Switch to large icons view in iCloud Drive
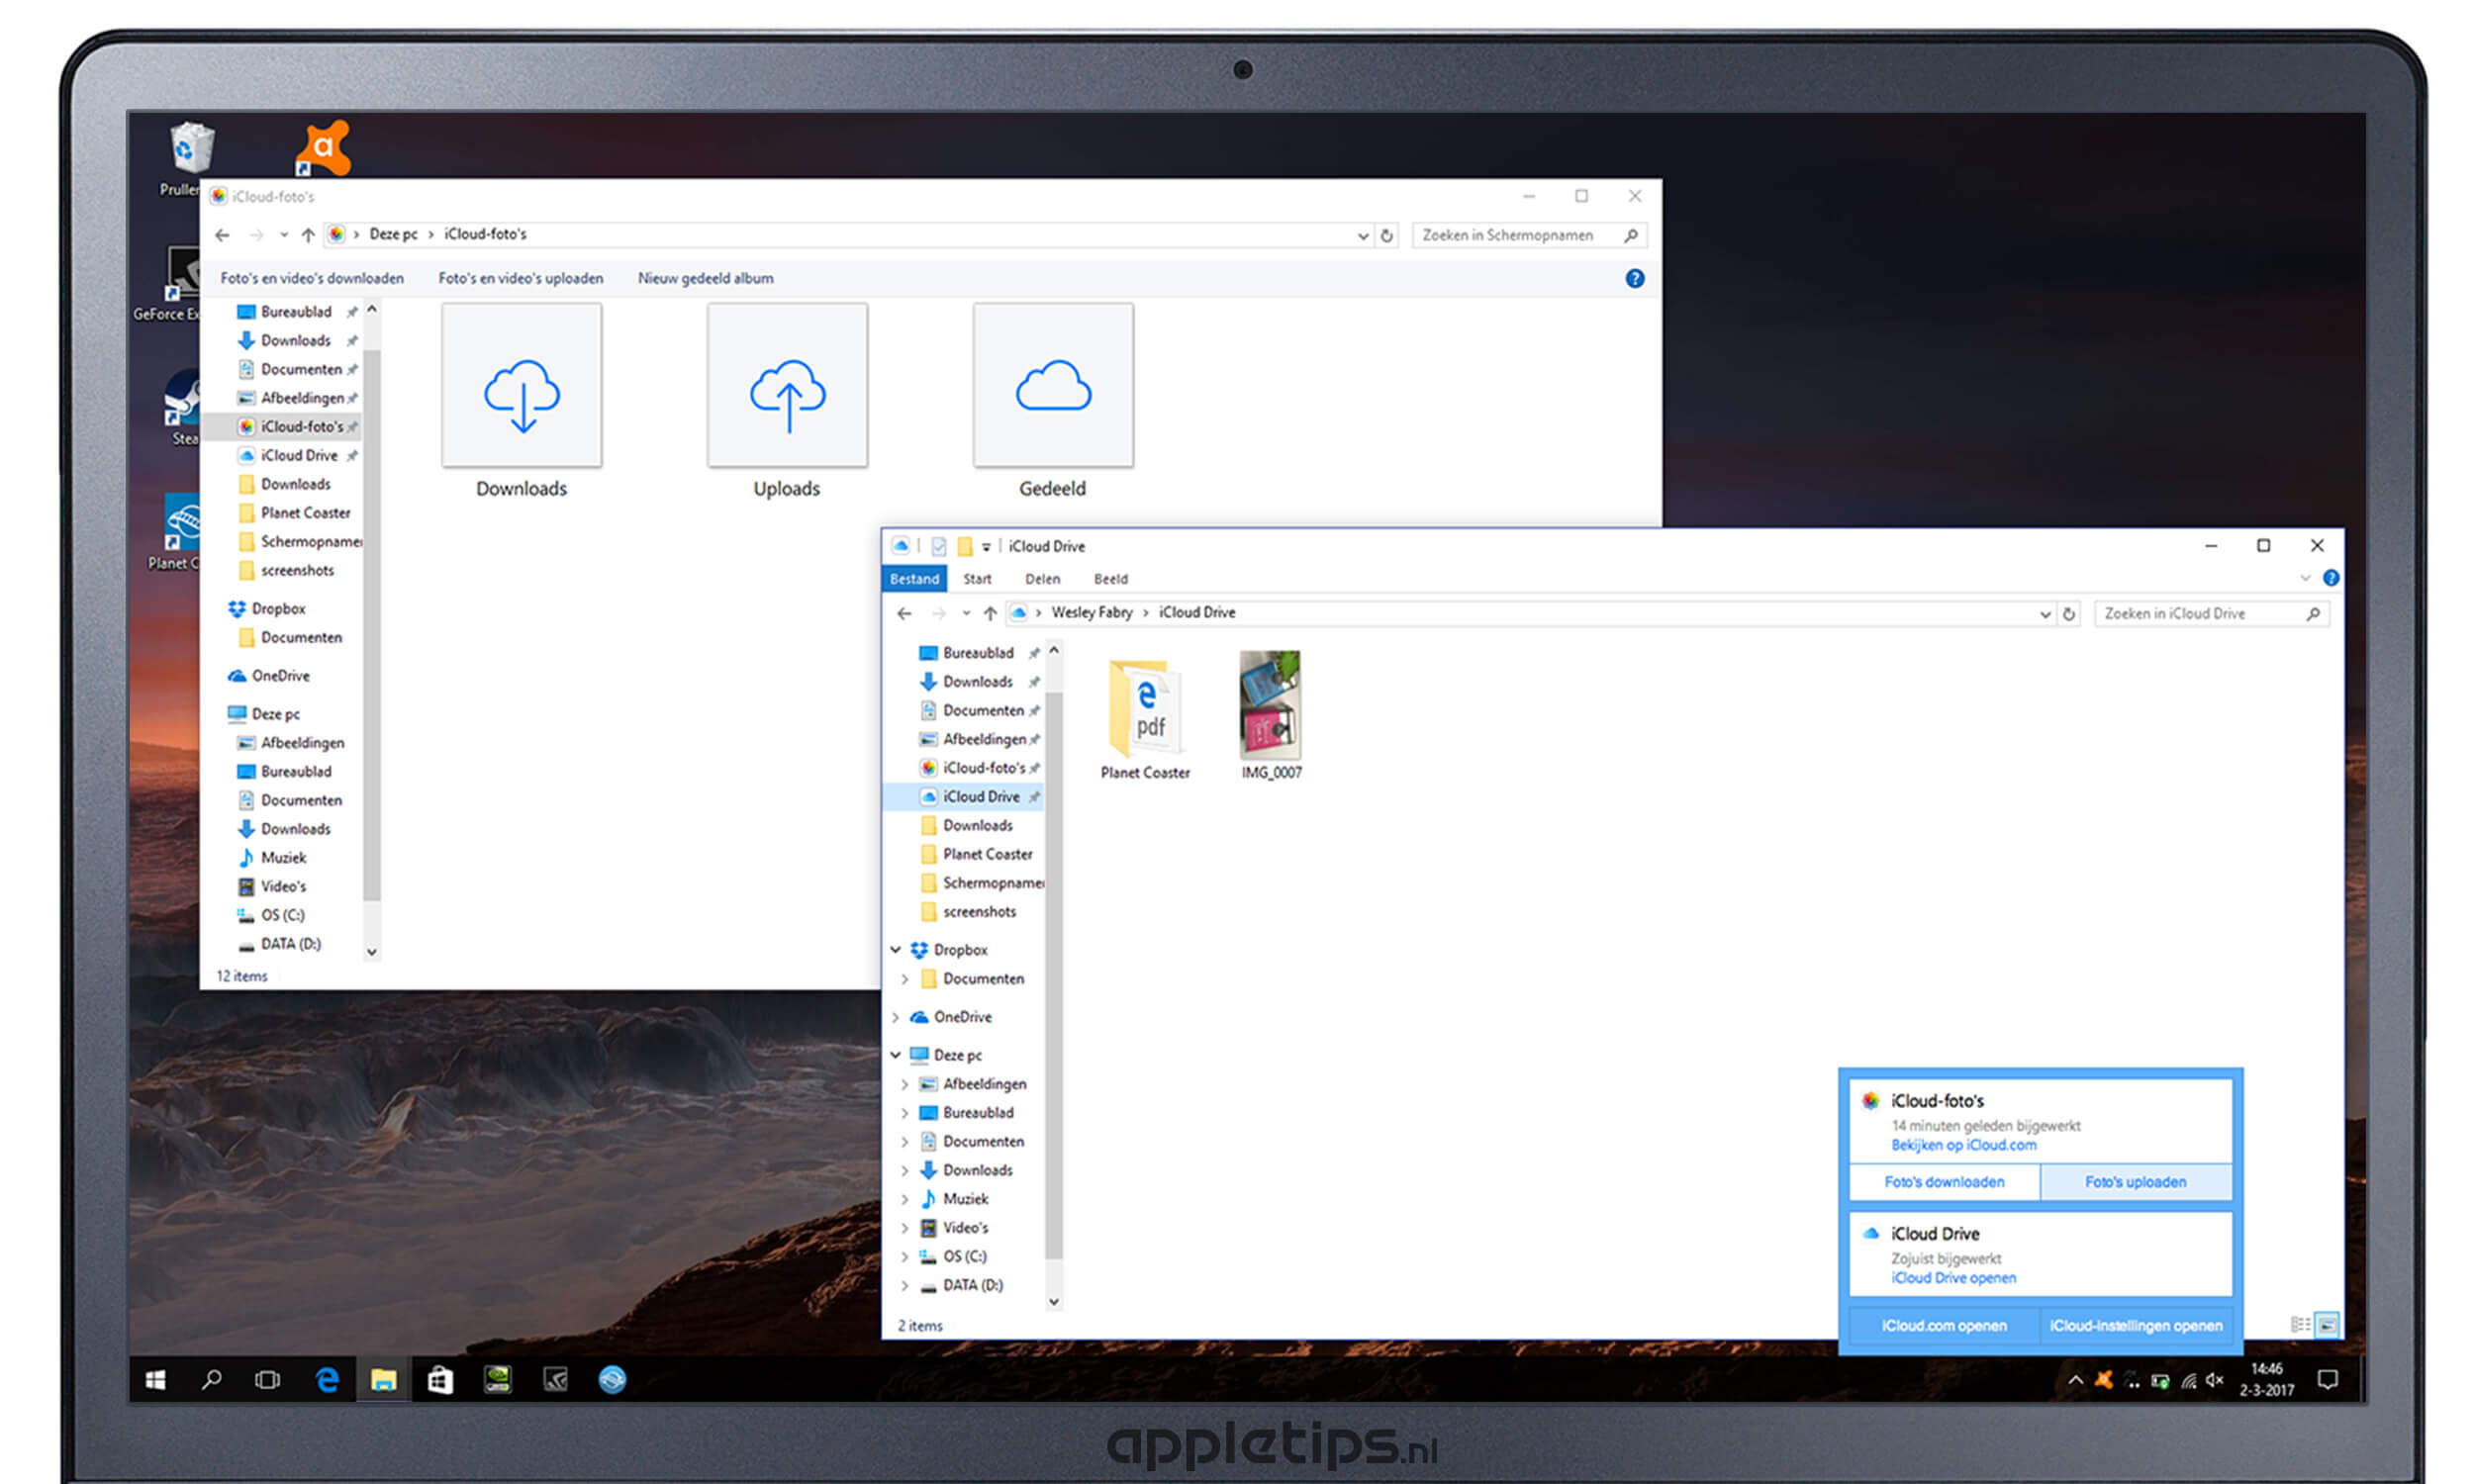This screenshot has width=2474, height=1484. point(2327,1324)
